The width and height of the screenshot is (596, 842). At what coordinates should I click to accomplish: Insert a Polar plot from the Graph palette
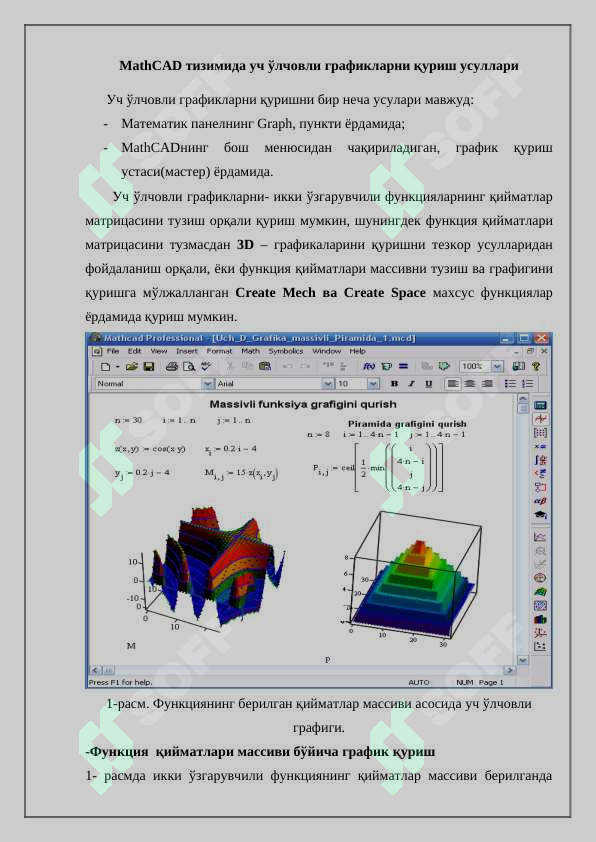tap(540, 578)
